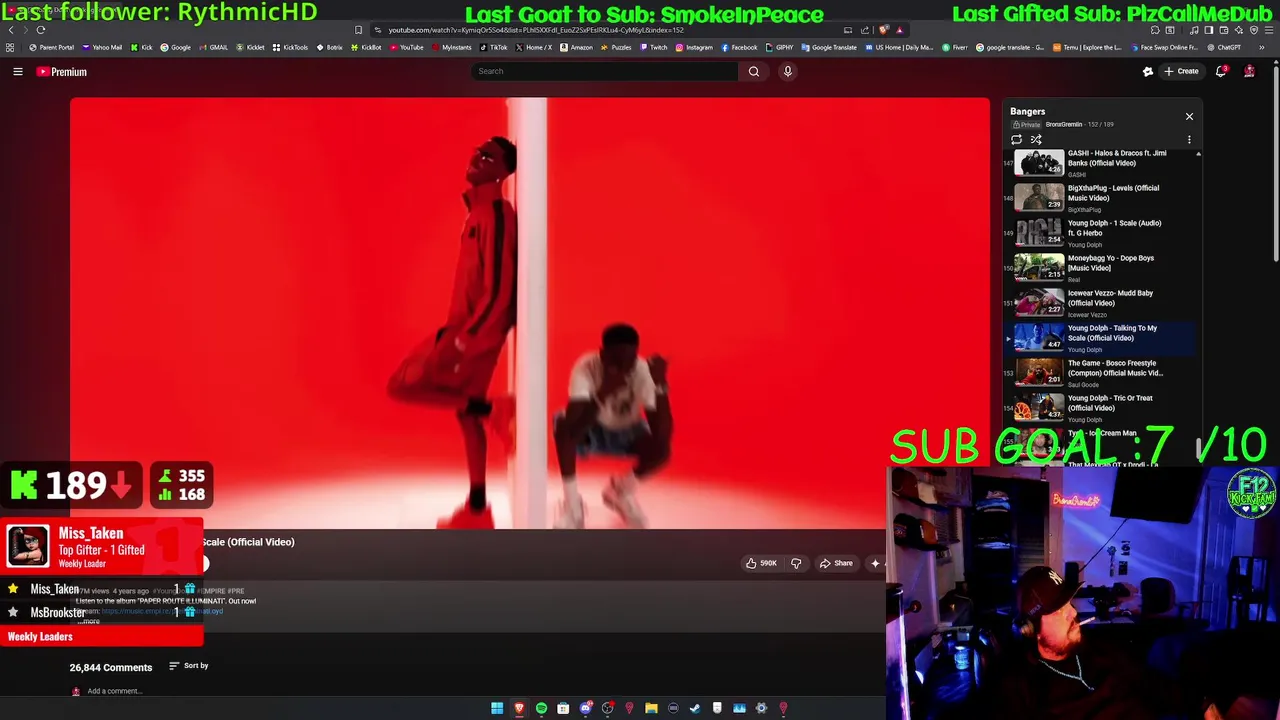This screenshot has height=720, width=1280.
Task: Toggle loop playlist in Bangers
Action: 1017,140
